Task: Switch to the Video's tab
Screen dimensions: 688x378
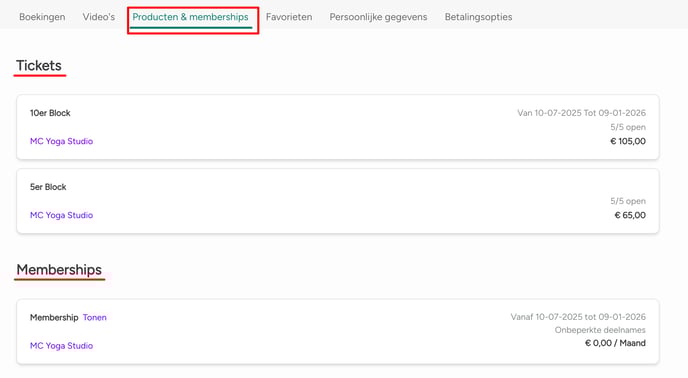Action: (99, 17)
